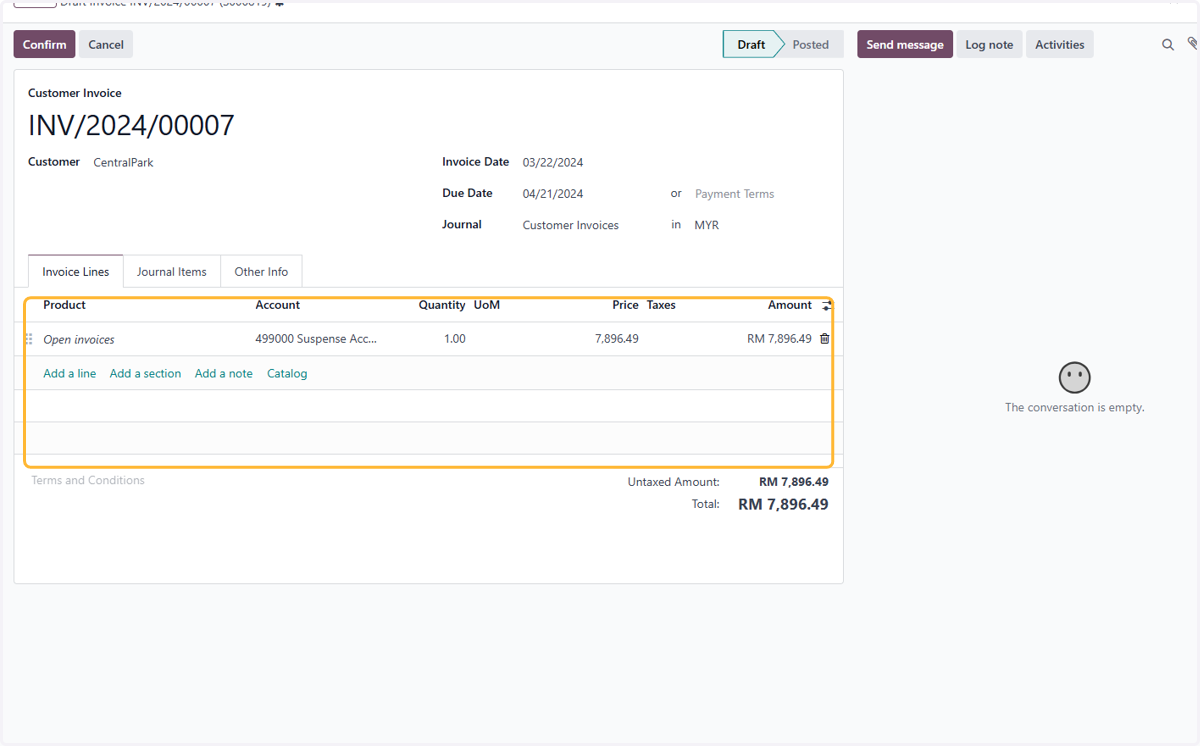
Task: Click the quantity value 1.00
Action: coord(455,339)
